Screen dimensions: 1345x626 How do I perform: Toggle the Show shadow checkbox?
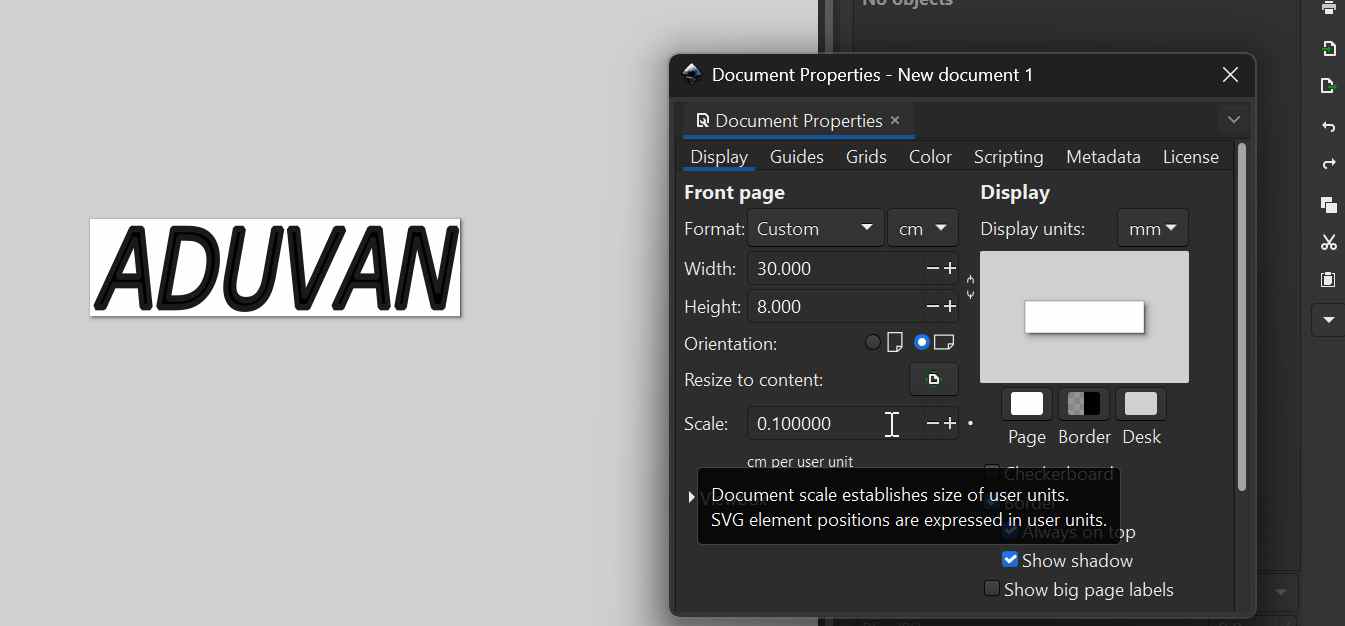pyautogui.click(x=1010, y=560)
